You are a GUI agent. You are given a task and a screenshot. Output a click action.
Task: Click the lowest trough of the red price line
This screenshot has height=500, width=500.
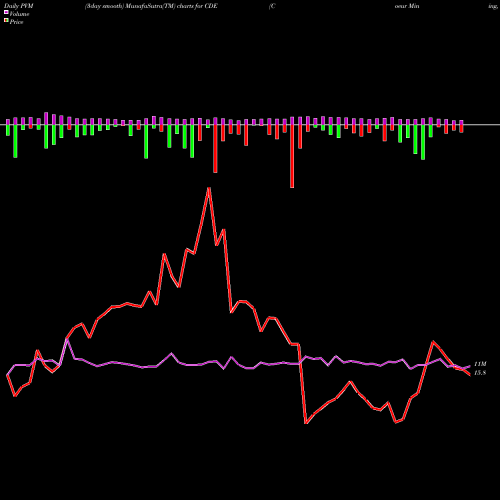[x=306, y=423]
